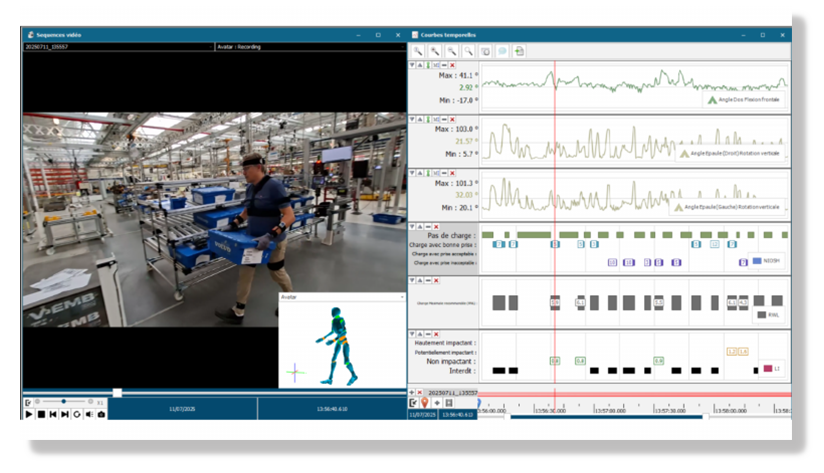Click the speech bubble annotation icon
The height and width of the screenshot is (473, 824).
tap(503, 51)
